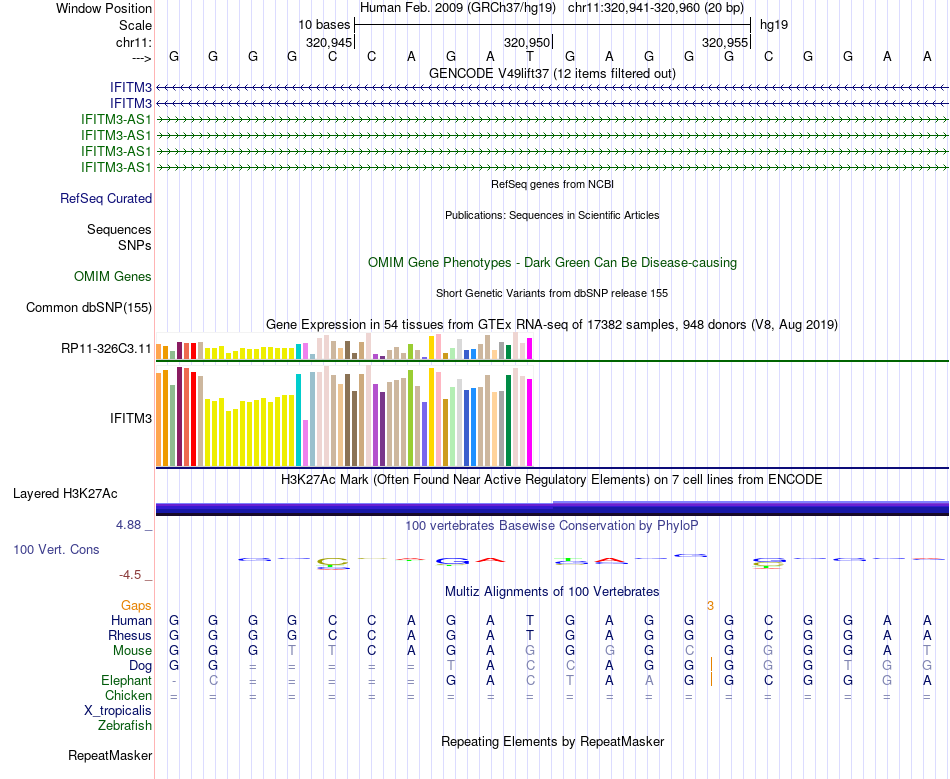The height and width of the screenshot is (779, 950).
Task: Open the OMIM Genes track label
Action: pos(113,277)
